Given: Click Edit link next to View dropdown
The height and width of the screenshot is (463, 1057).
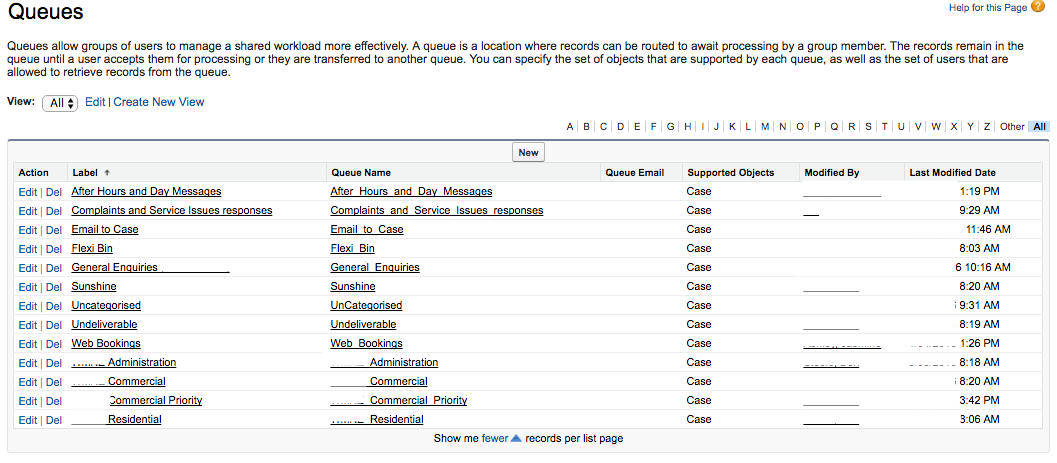Looking at the screenshot, I should click(x=95, y=102).
